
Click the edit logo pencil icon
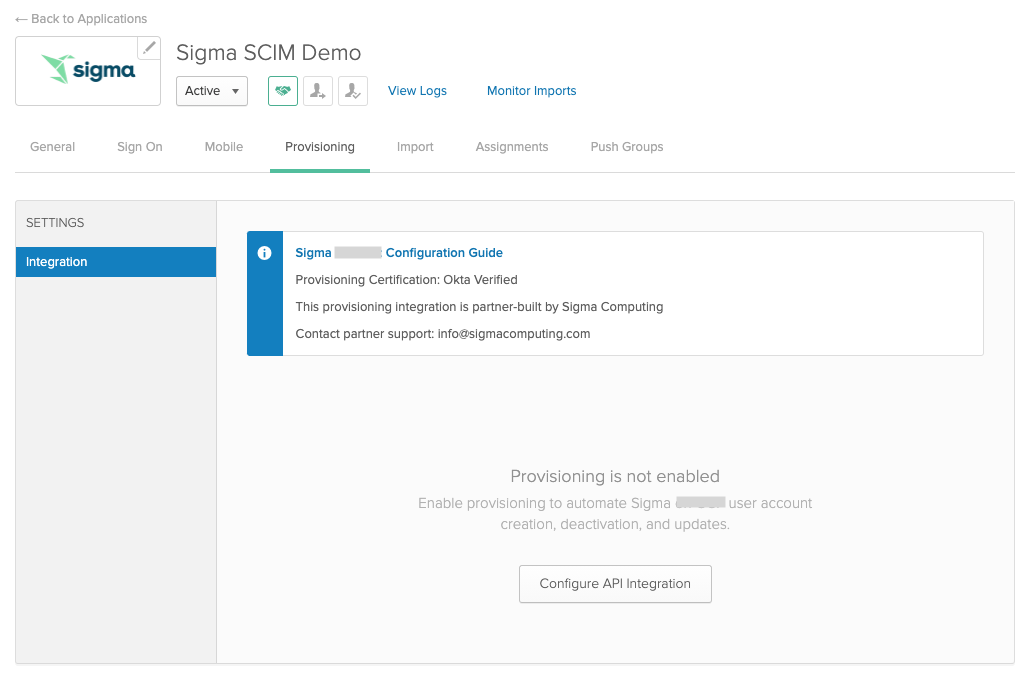point(149,48)
